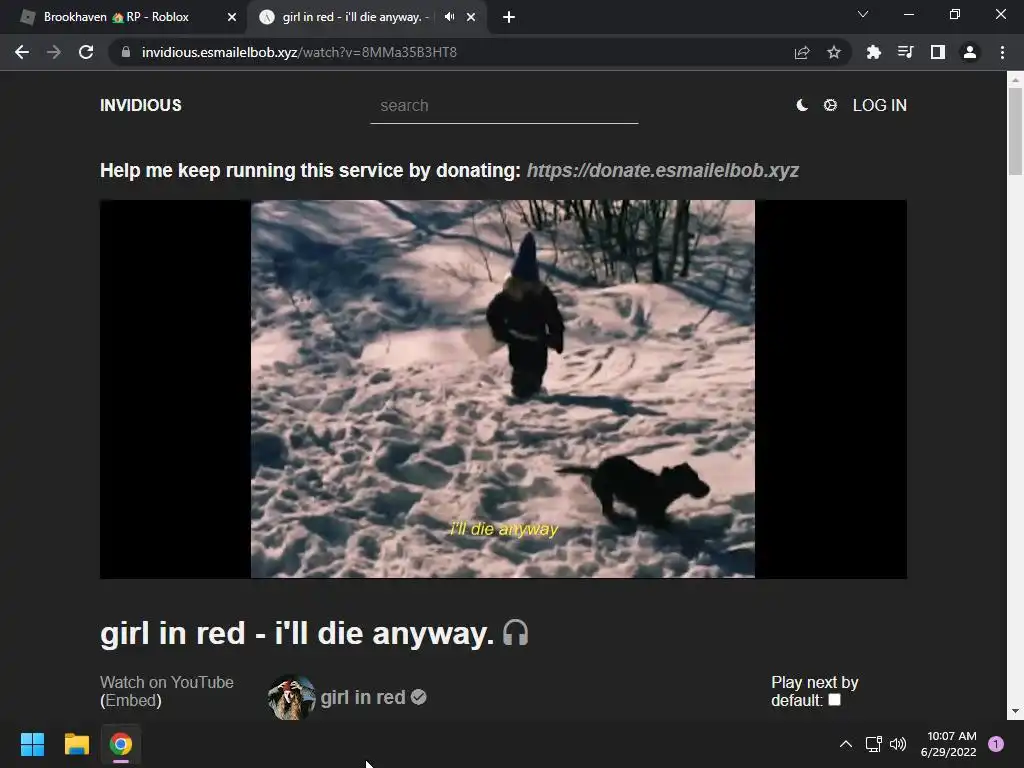The width and height of the screenshot is (1024, 768).
Task: Open Watch on YouTube link
Action: pos(167,682)
